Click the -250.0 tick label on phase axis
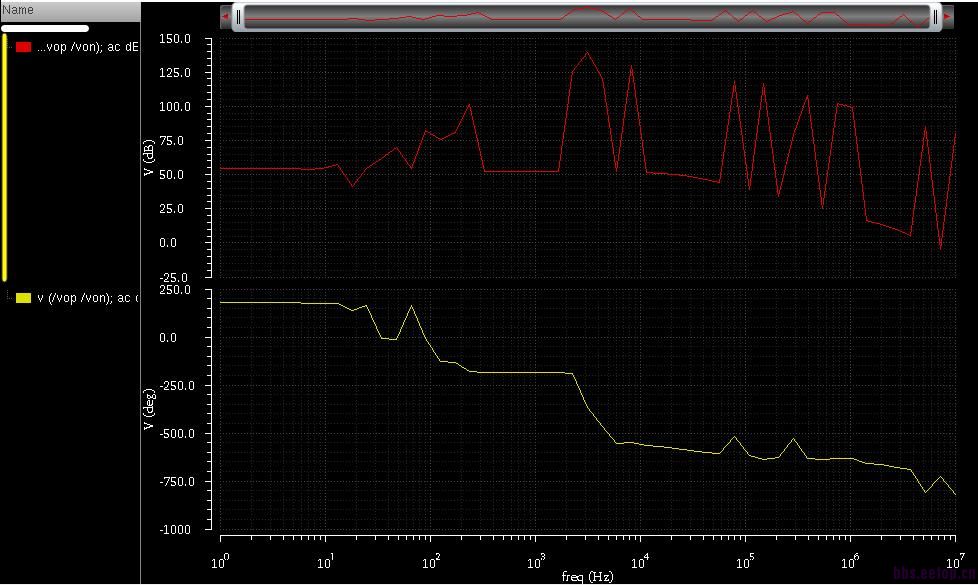Image resolution: width=978 pixels, height=585 pixels. pyautogui.click(x=175, y=385)
